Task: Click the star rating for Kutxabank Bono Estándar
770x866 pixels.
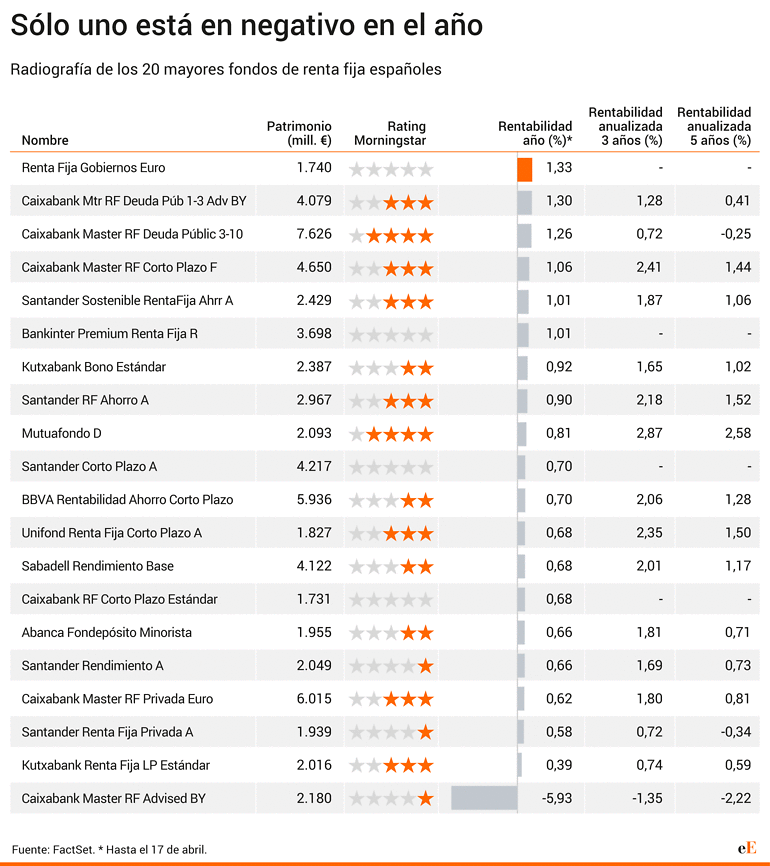Action: click(x=391, y=368)
